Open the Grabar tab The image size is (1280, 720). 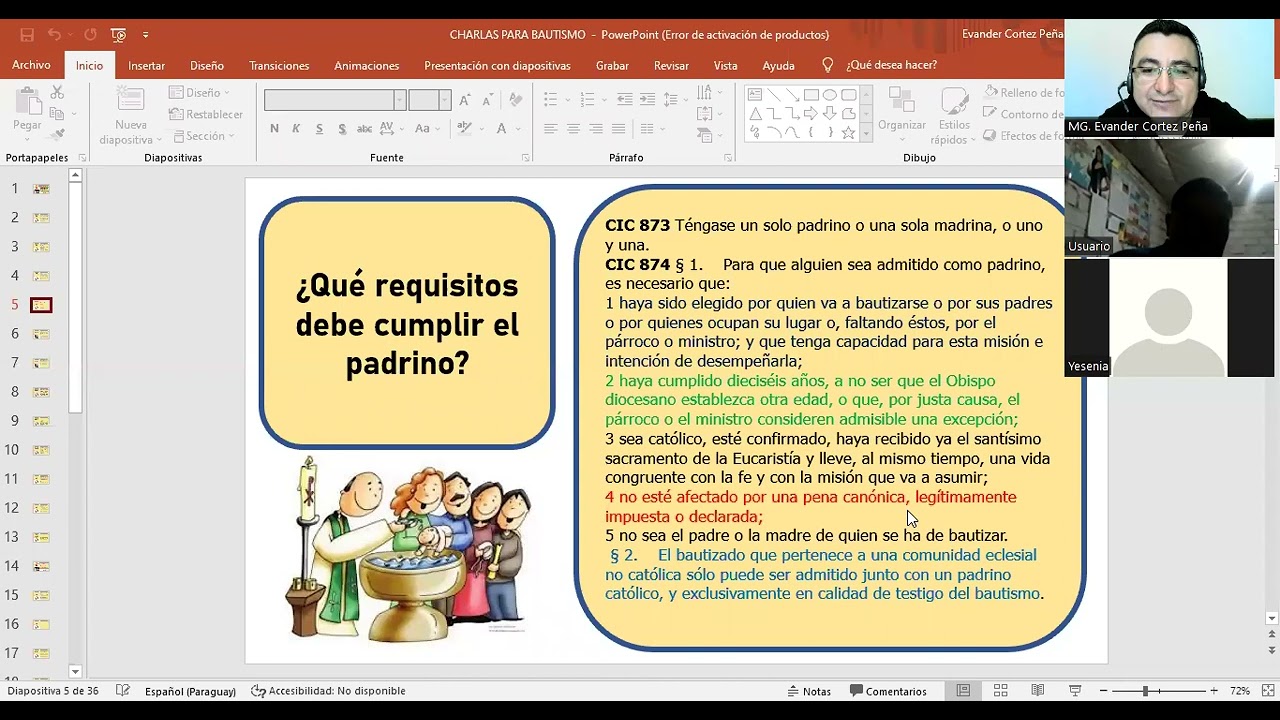(x=612, y=65)
